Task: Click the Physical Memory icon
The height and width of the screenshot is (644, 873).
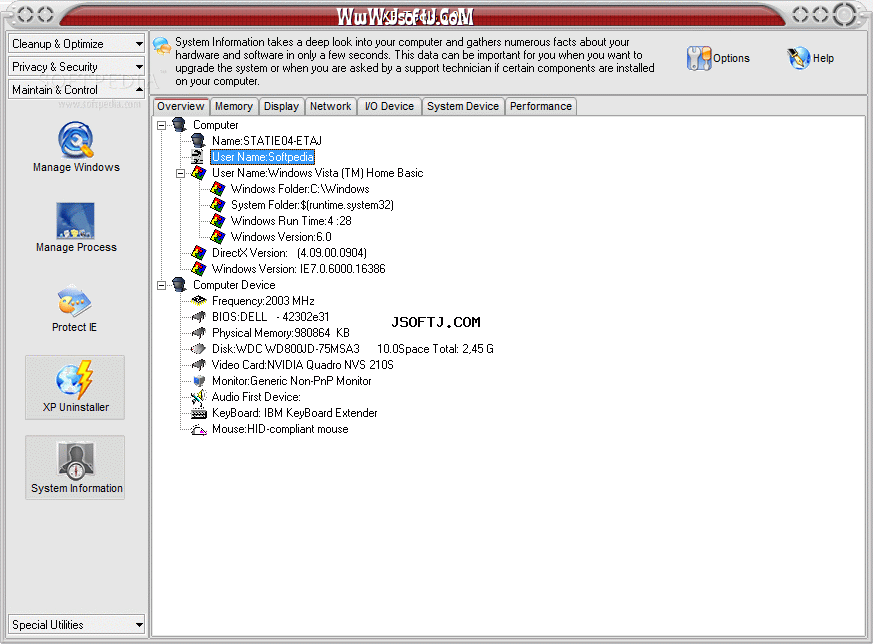Action: pos(198,333)
